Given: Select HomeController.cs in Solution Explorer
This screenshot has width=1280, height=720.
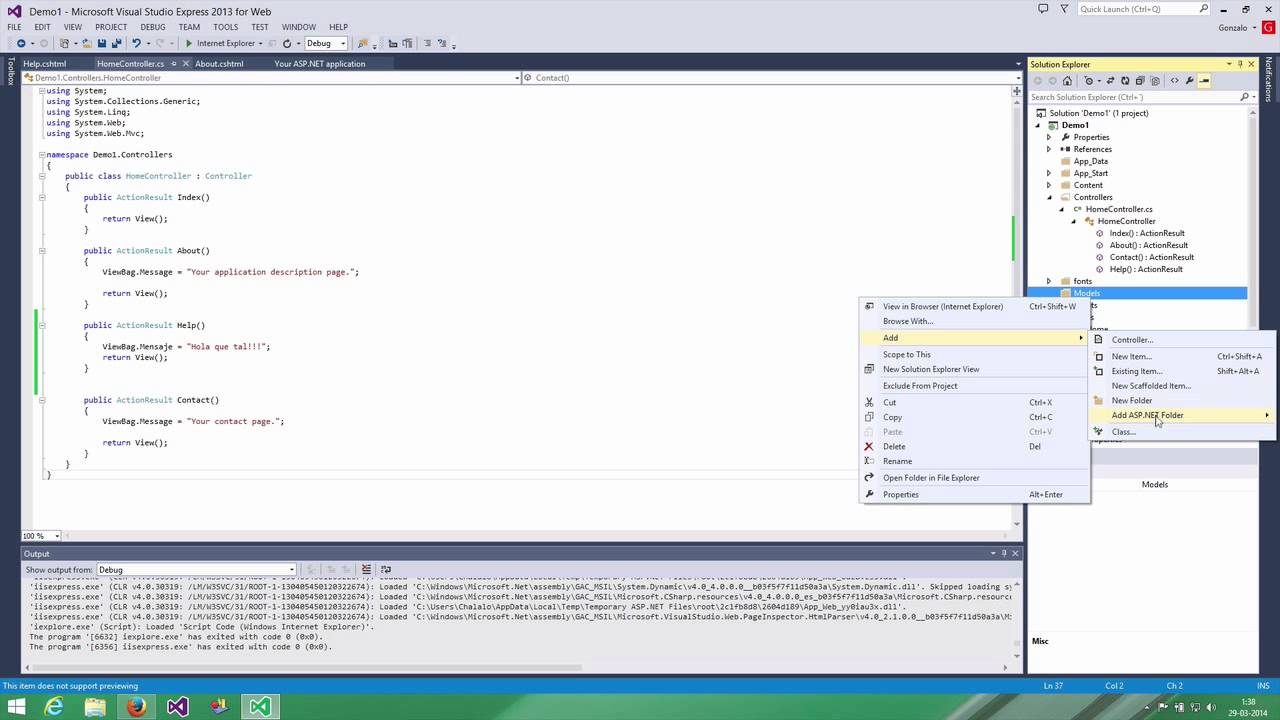Looking at the screenshot, I should click(1119, 209).
